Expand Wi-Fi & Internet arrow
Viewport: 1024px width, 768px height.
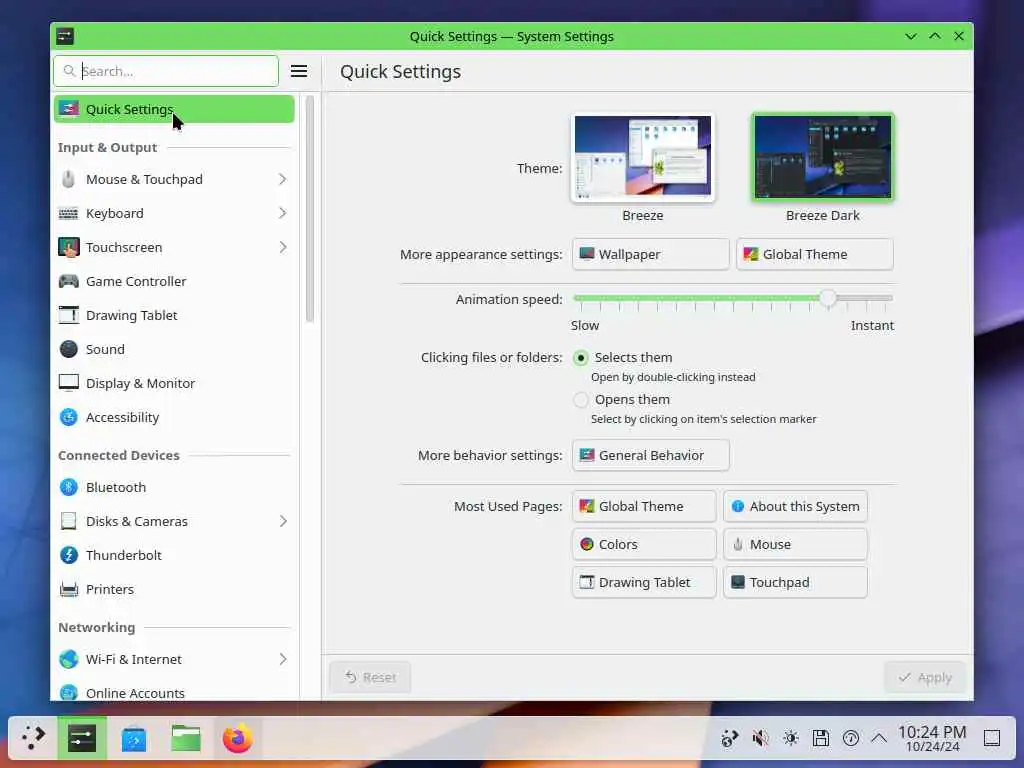[x=282, y=659]
